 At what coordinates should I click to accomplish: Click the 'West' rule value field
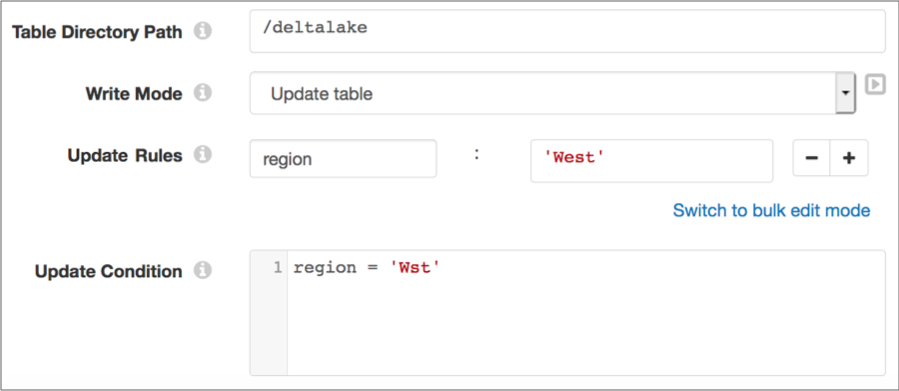651,161
